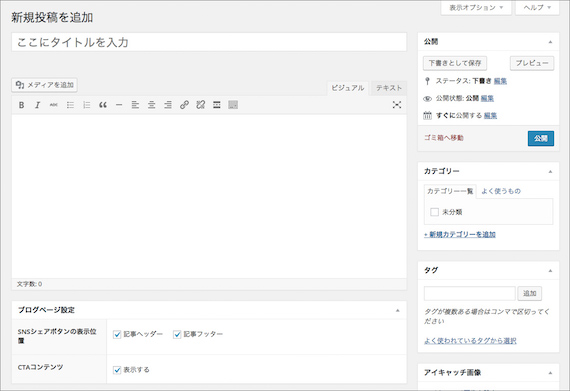Insert the Read More tag
The width and height of the screenshot is (570, 391).
coord(217,105)
